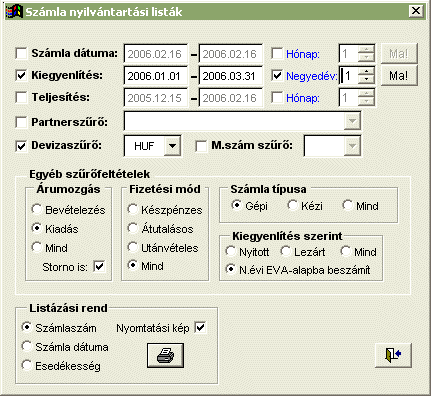Screen dimensions: 431x396
Task: Click the Listázási rend group label
Action: point(68,308)
